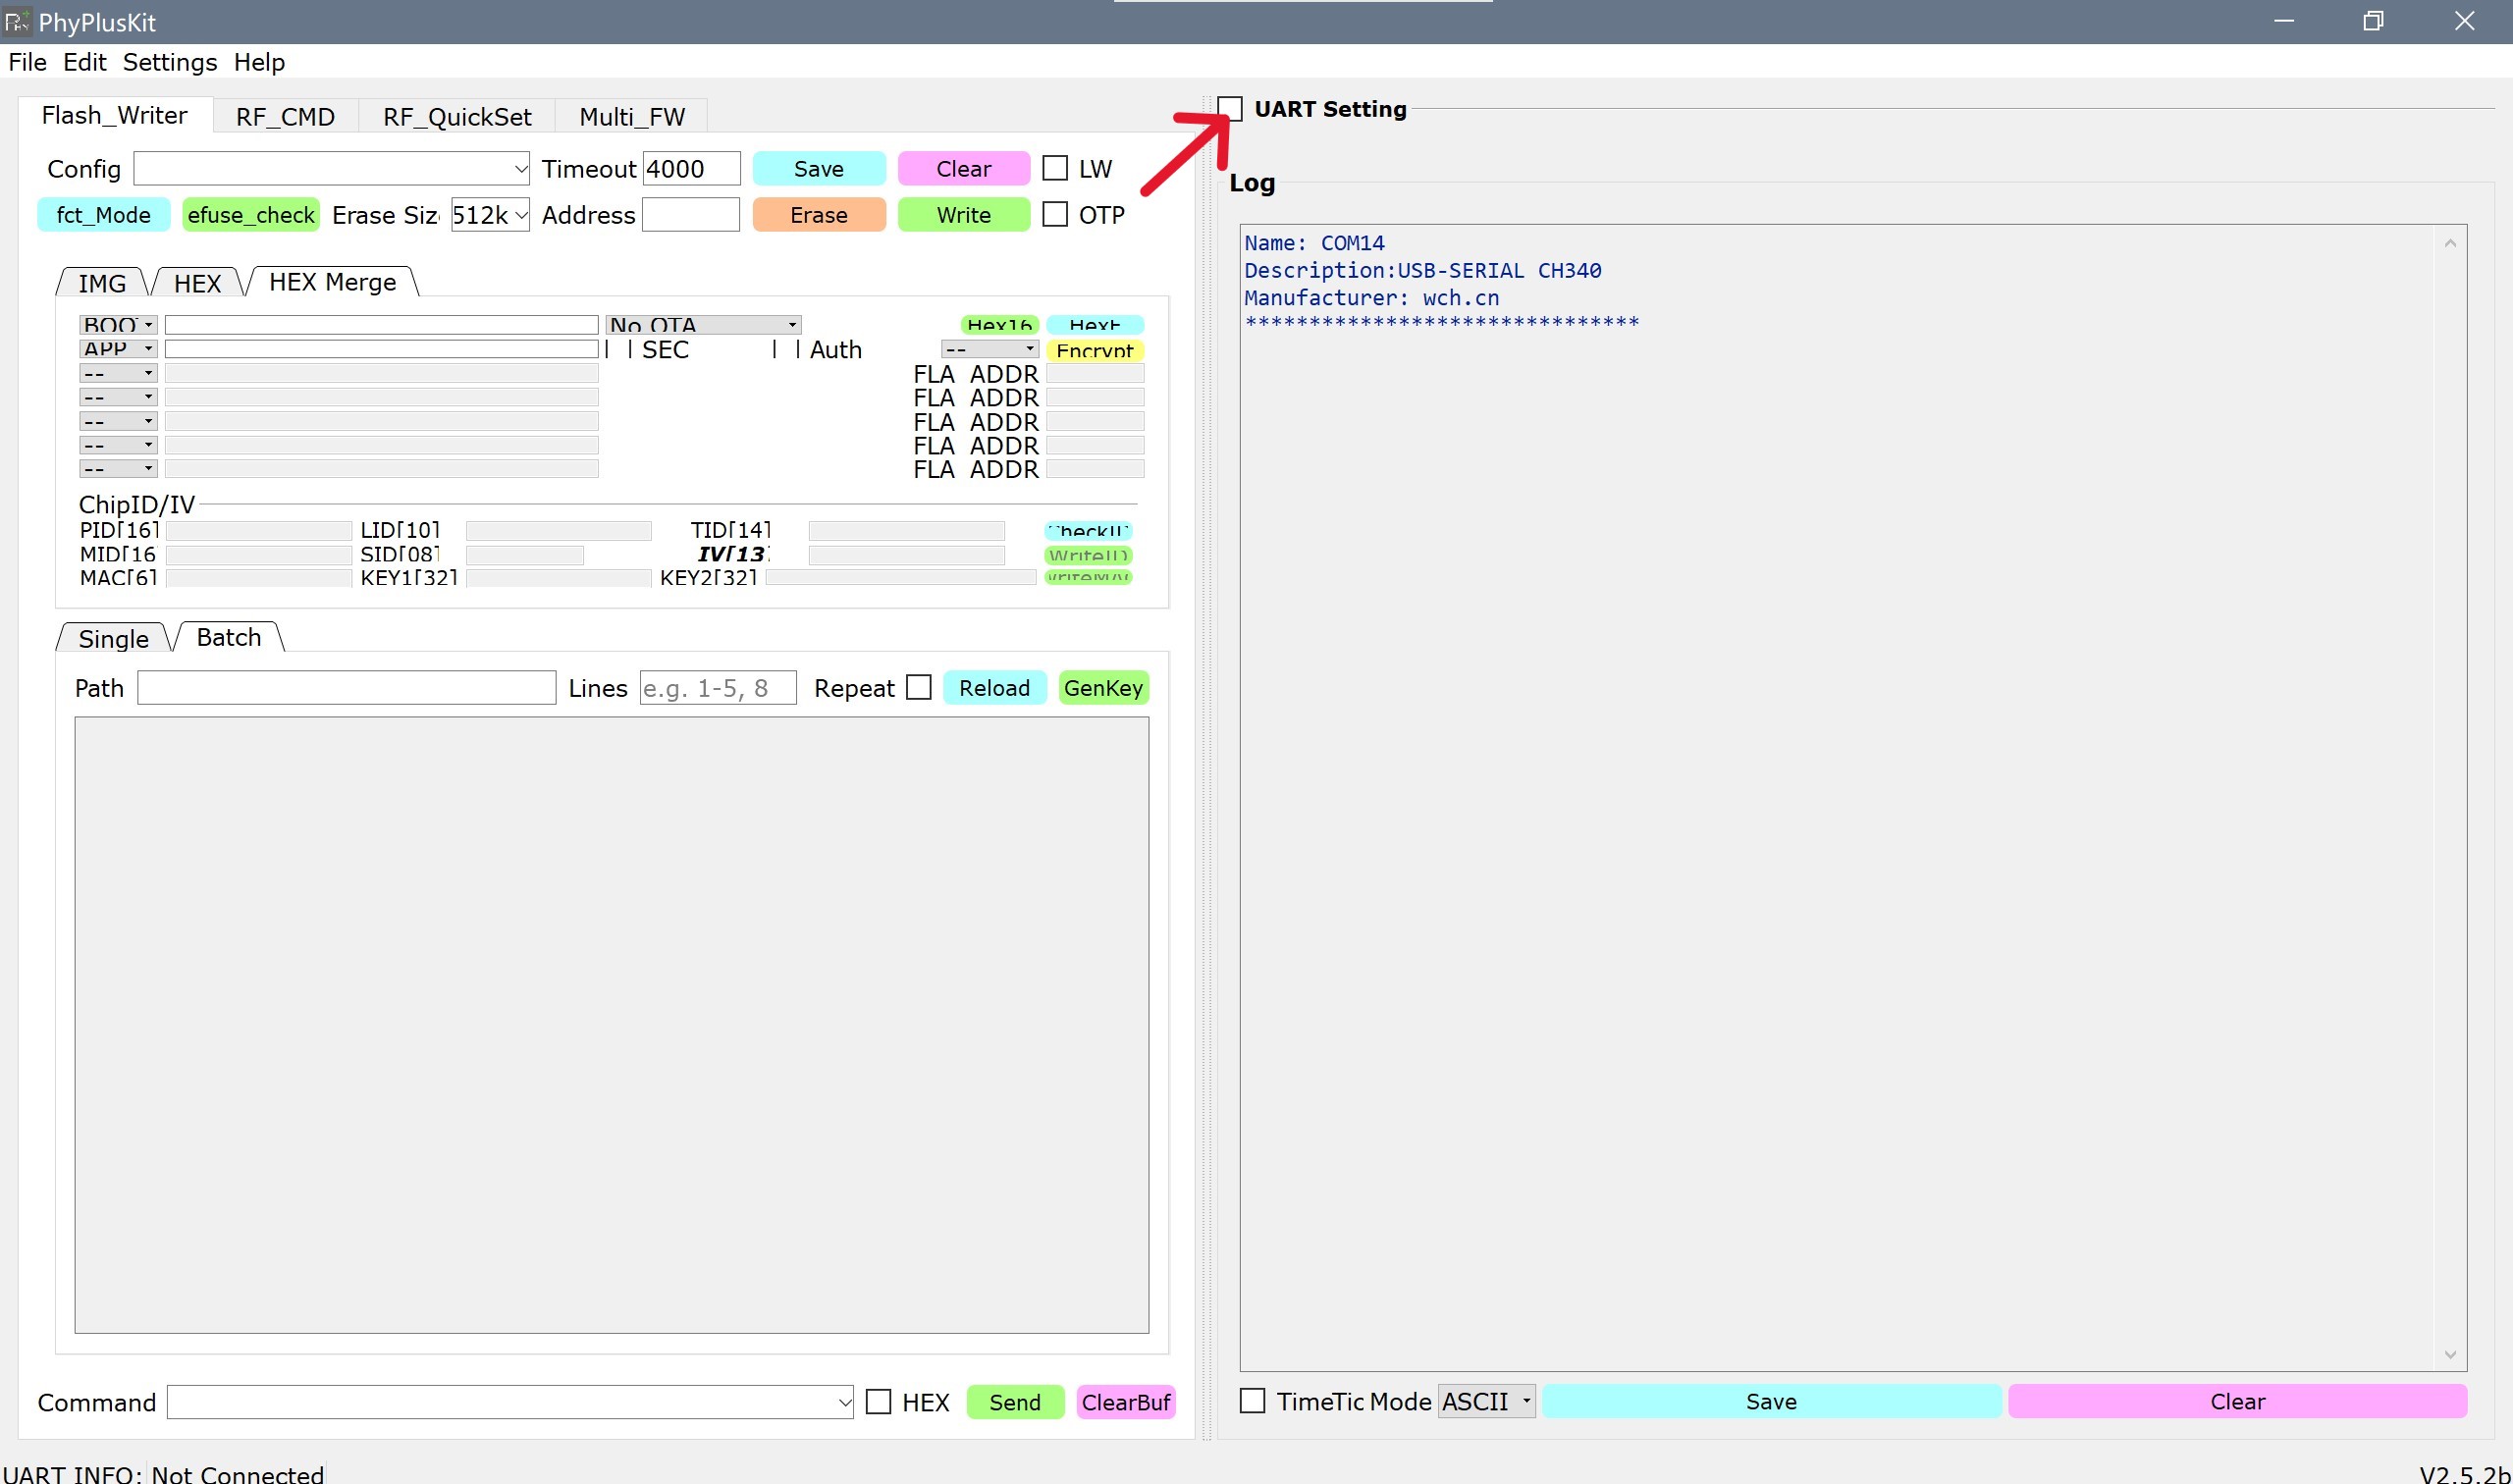Click the 'Manufacturer: wch.cn' log line
Image resolution: width=2513 pixels, height=1484 pixels.
[1371, 297]
